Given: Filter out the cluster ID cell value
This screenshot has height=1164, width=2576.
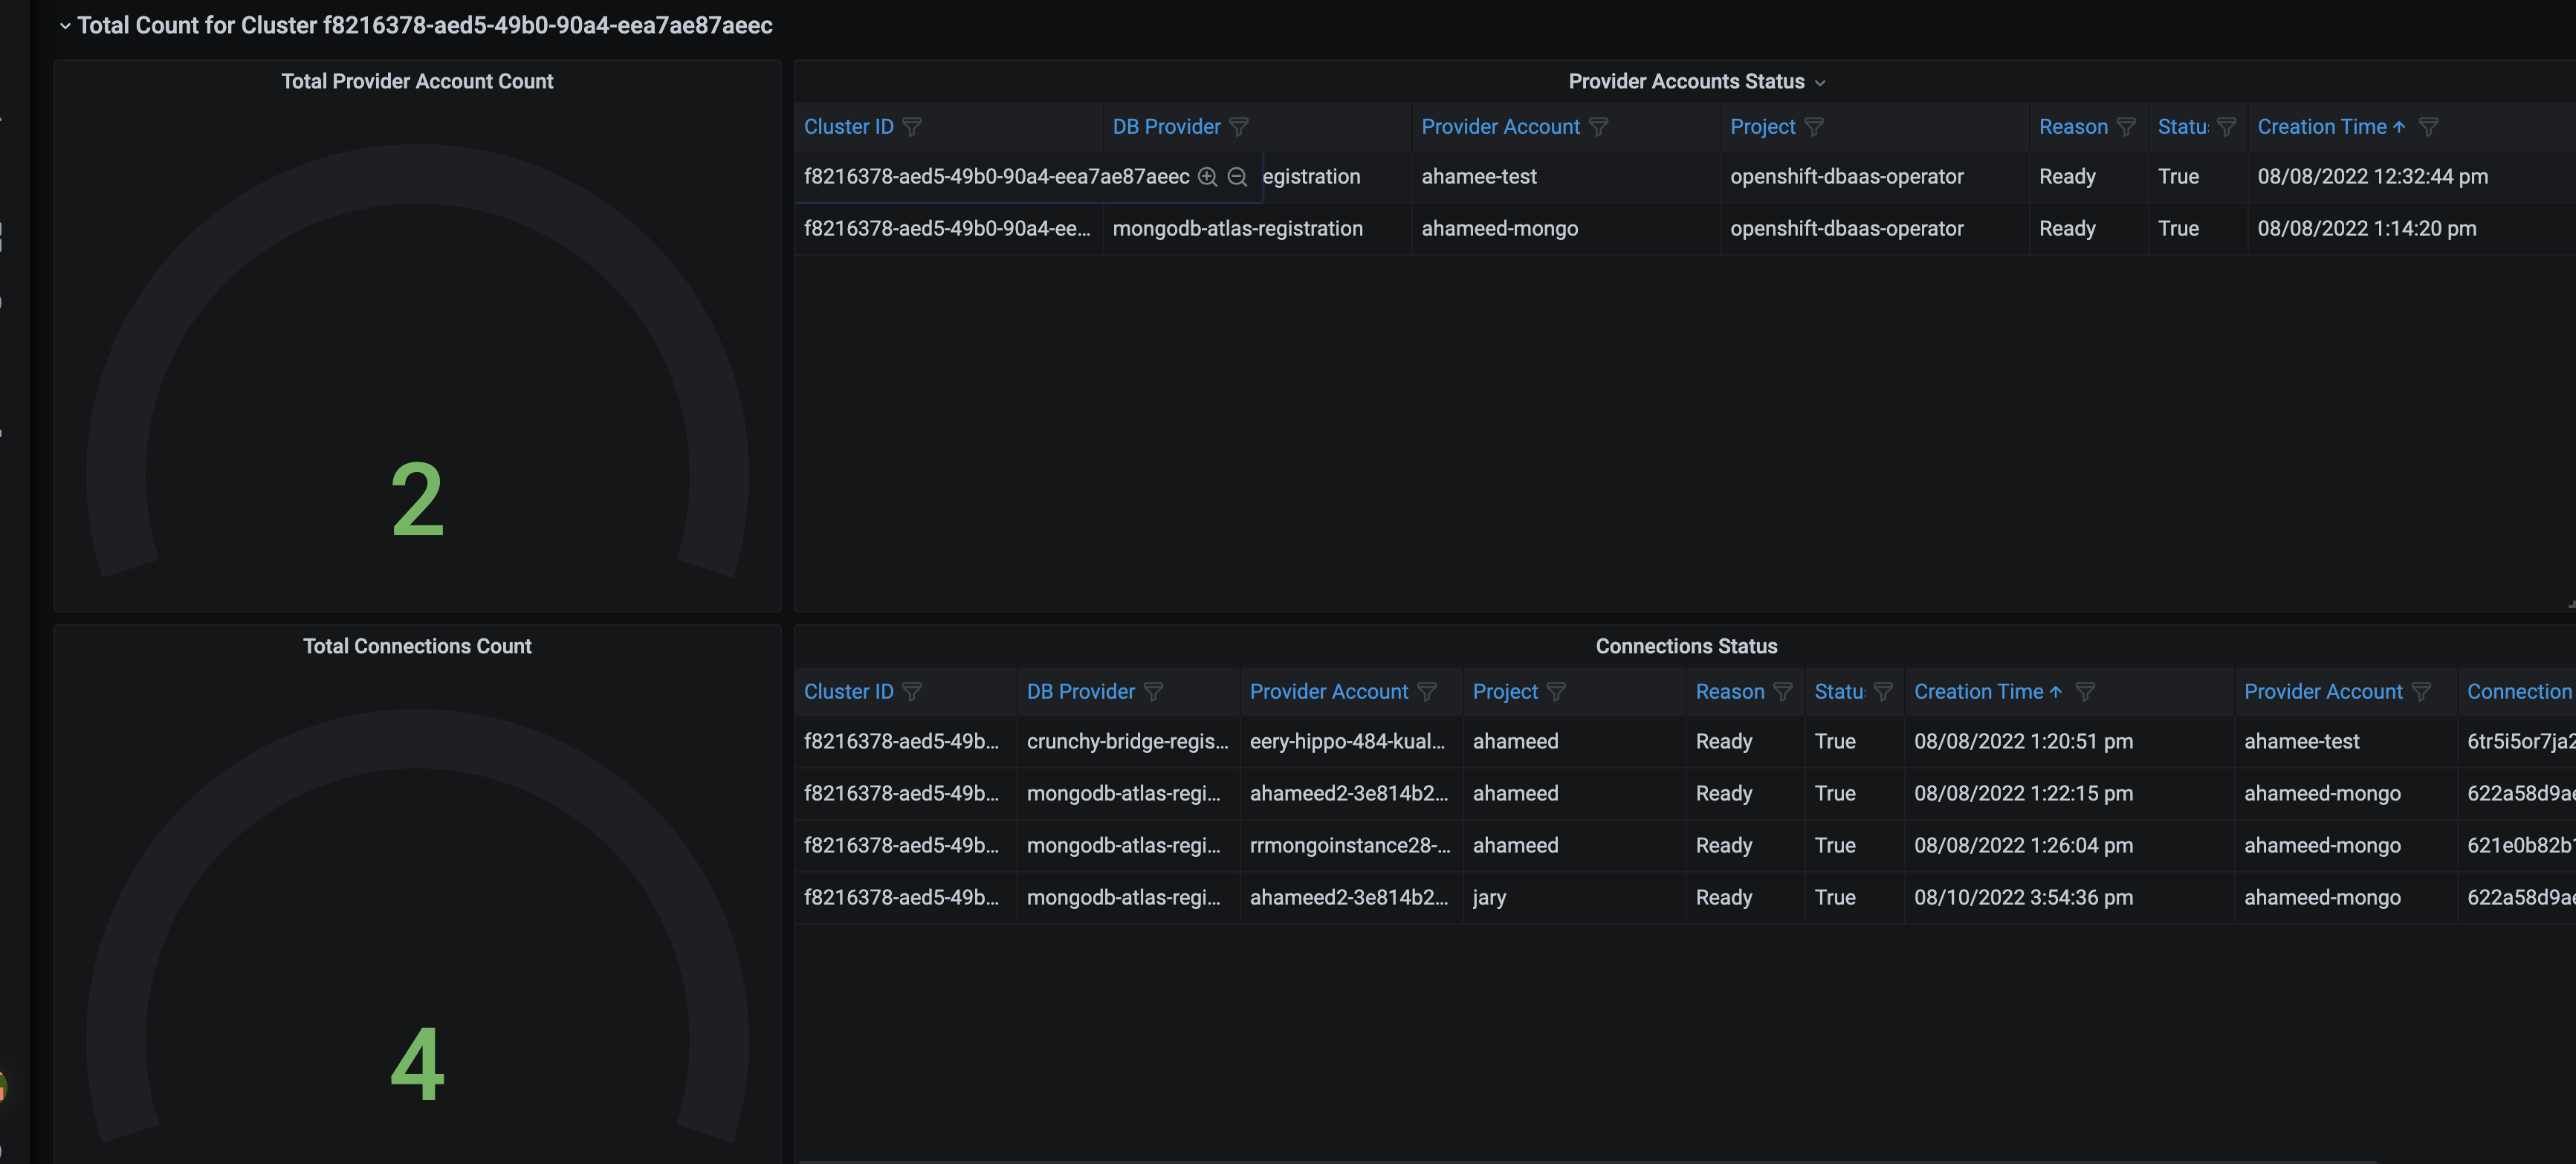Looking at the screenshot, I should [1237, 177].
